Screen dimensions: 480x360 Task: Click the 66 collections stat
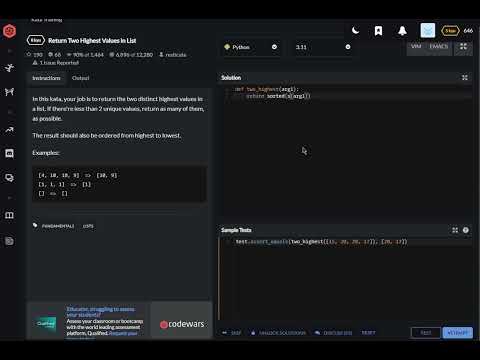point(55,54)
